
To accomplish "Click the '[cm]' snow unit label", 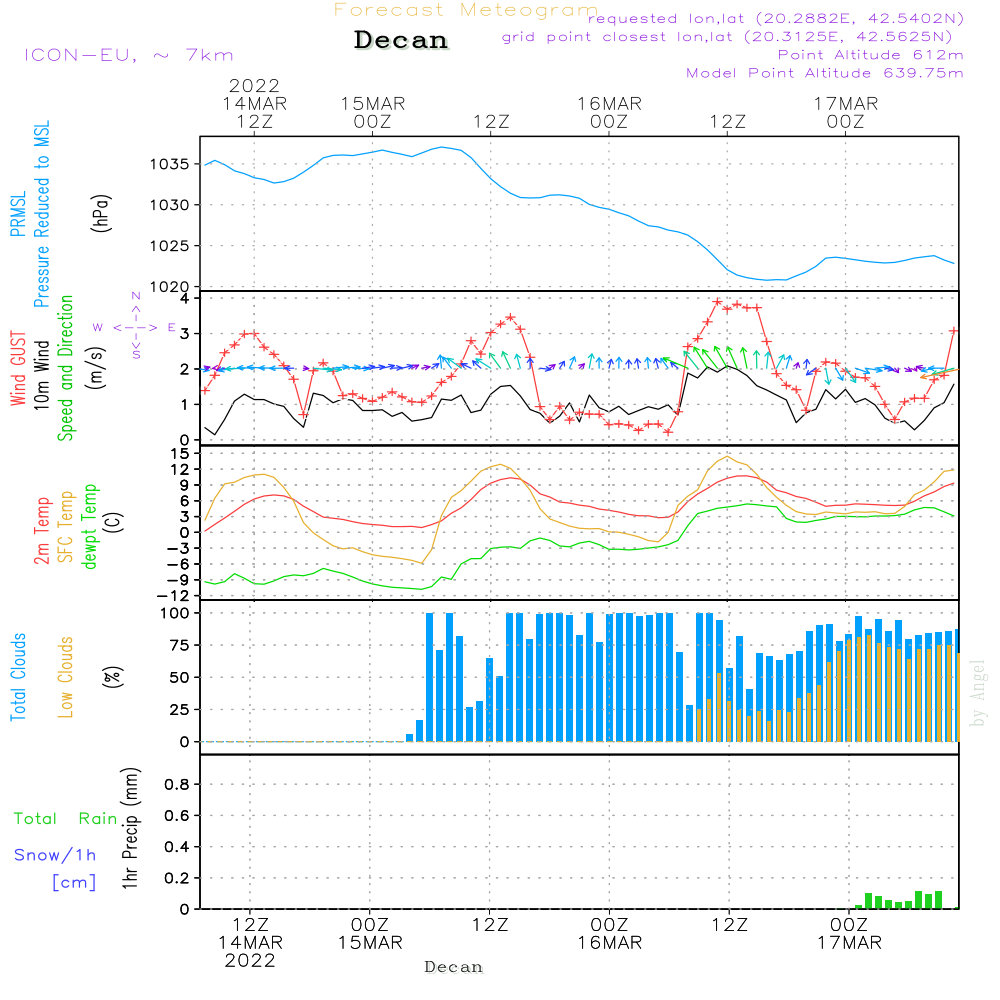I will [x=74, y=882].
